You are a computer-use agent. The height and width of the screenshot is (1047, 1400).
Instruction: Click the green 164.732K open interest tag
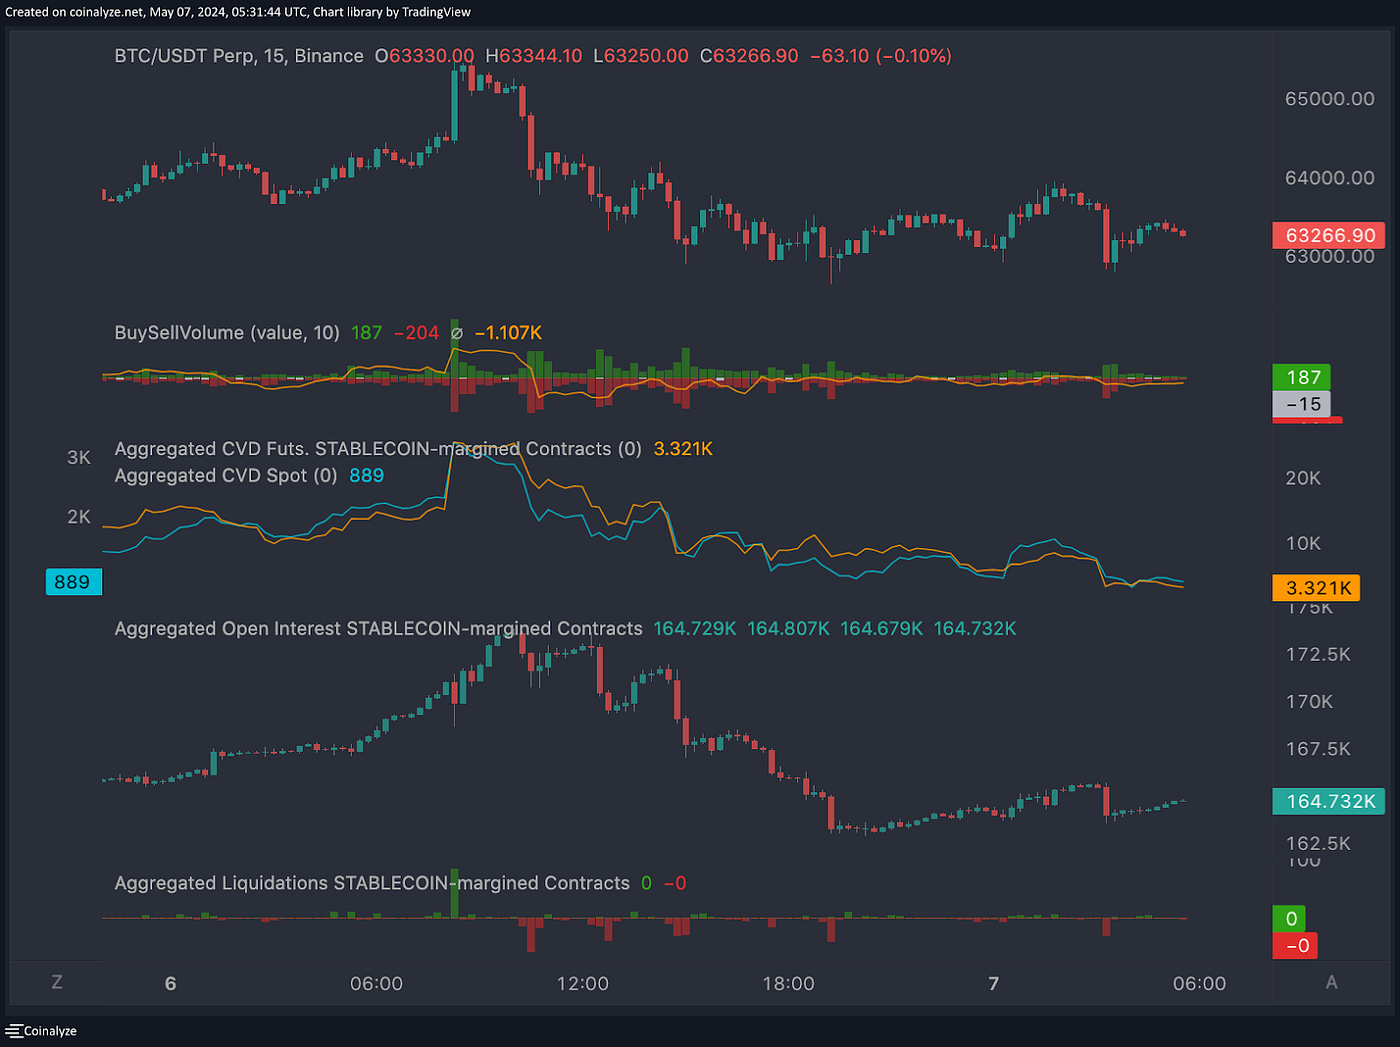pos(1328,801)
